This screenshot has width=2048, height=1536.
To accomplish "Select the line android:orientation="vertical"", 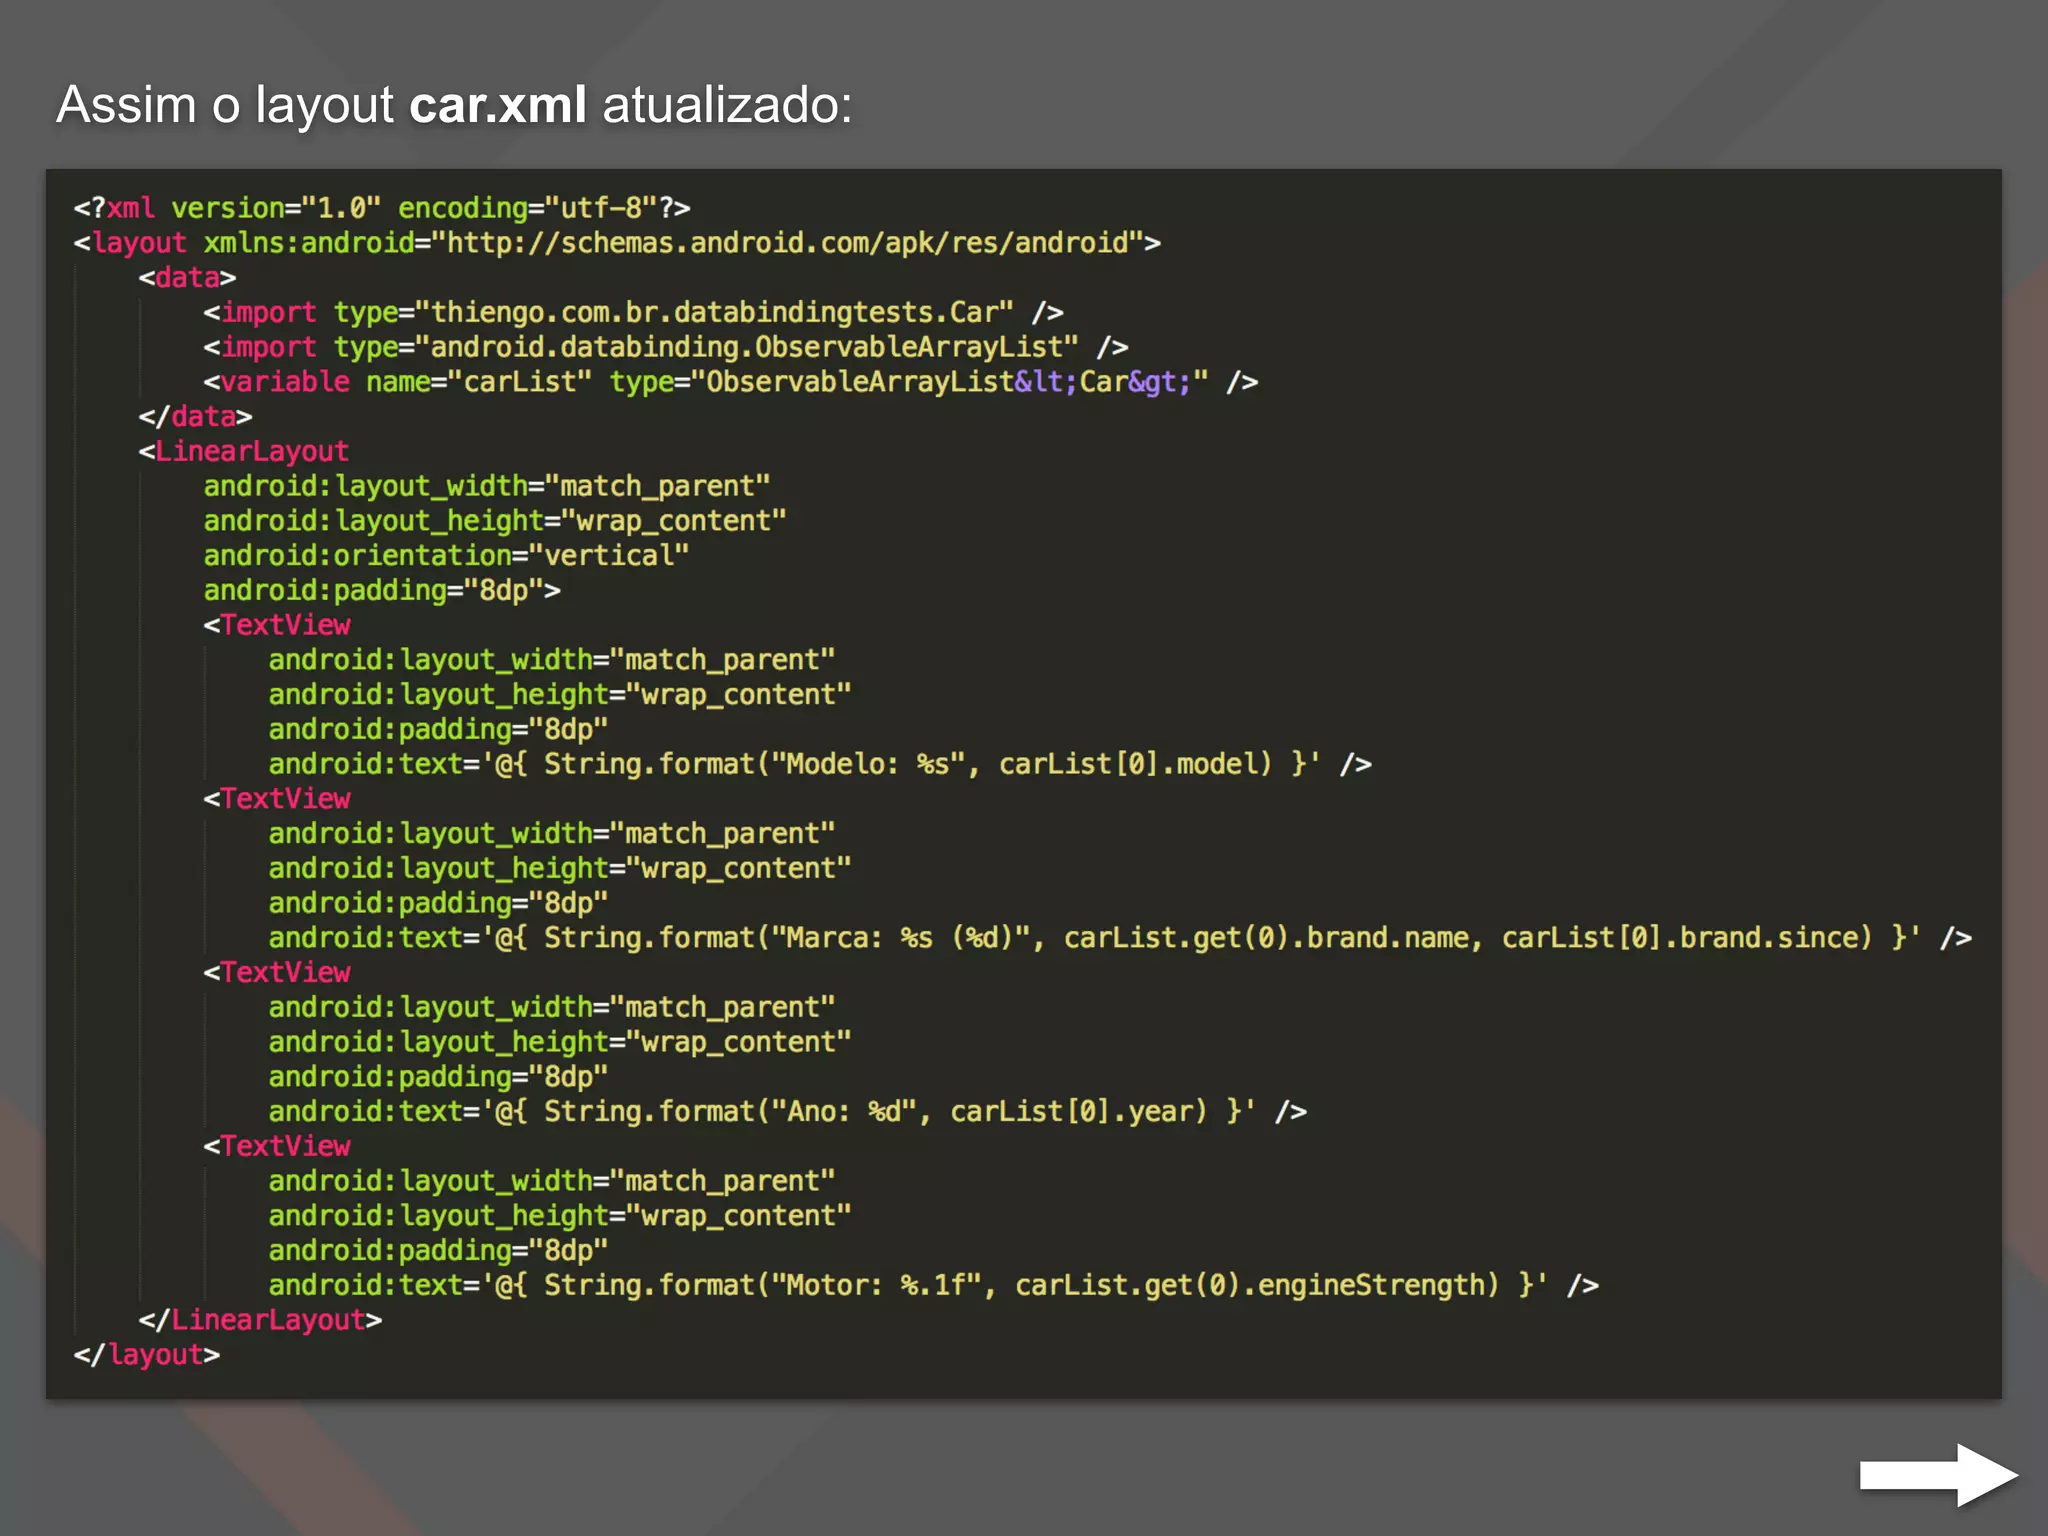I will [x=446, y=556].
